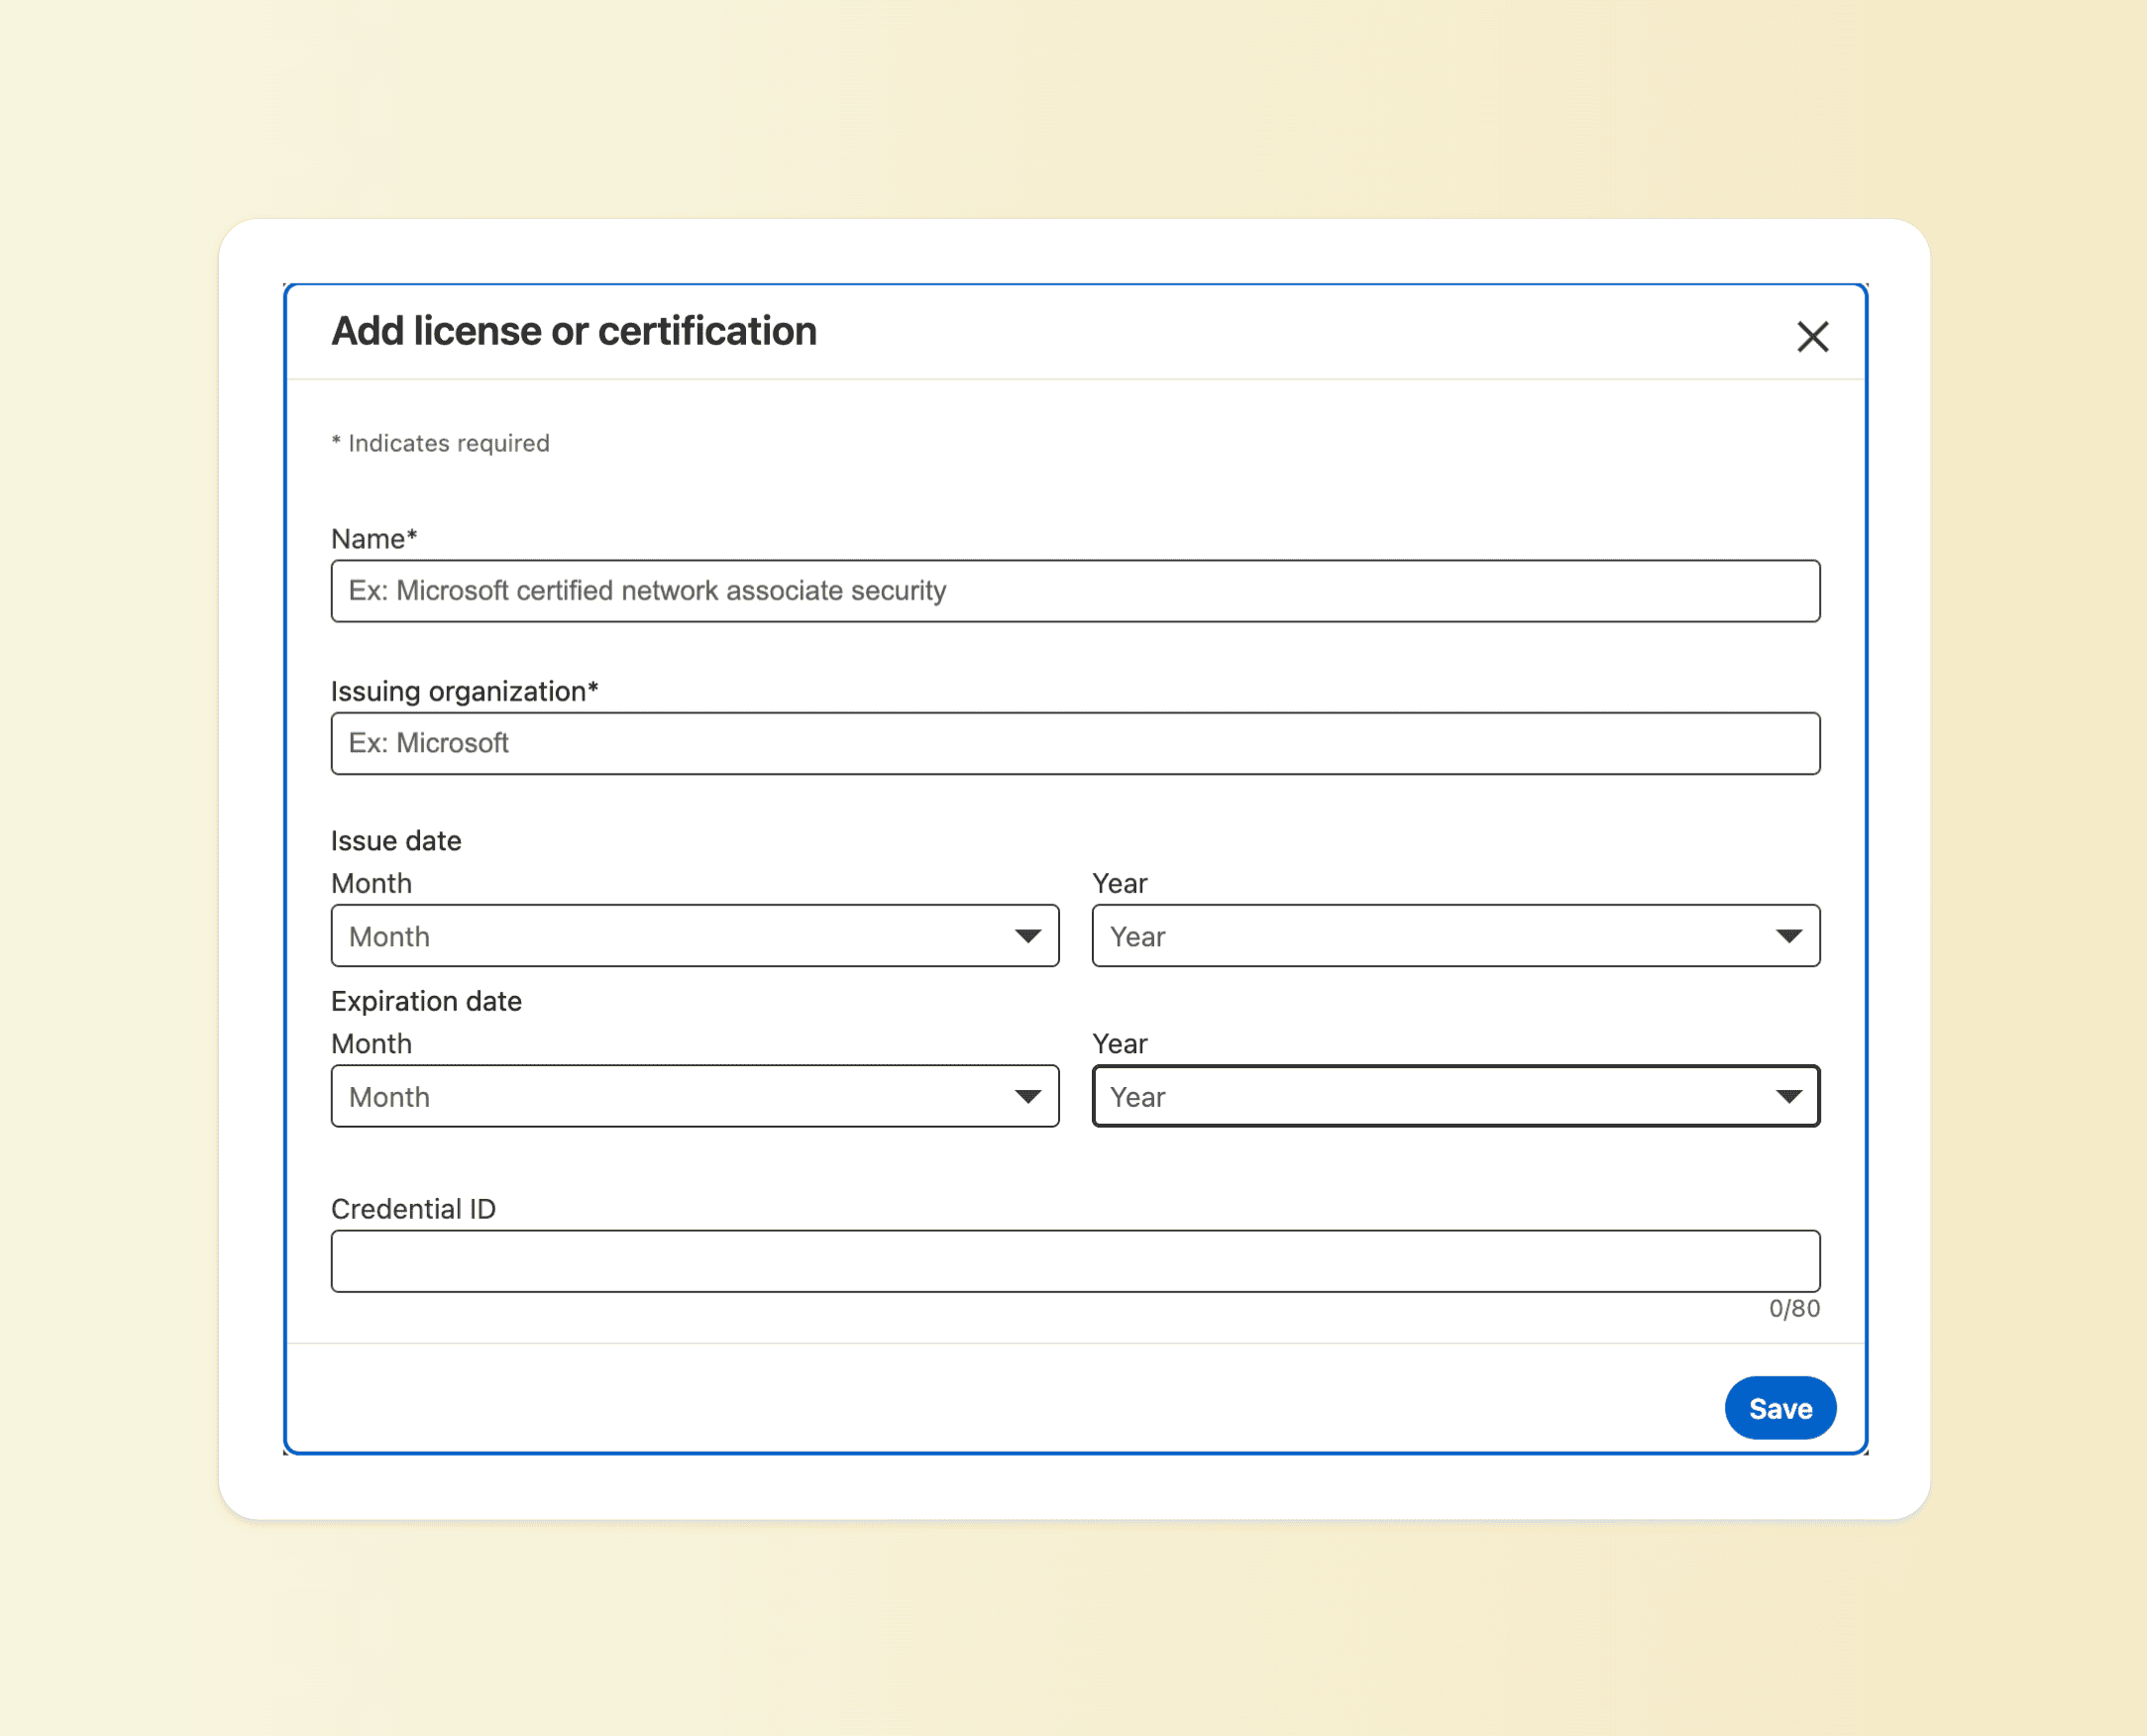Click the Credential ID label

click(413, 1209)
